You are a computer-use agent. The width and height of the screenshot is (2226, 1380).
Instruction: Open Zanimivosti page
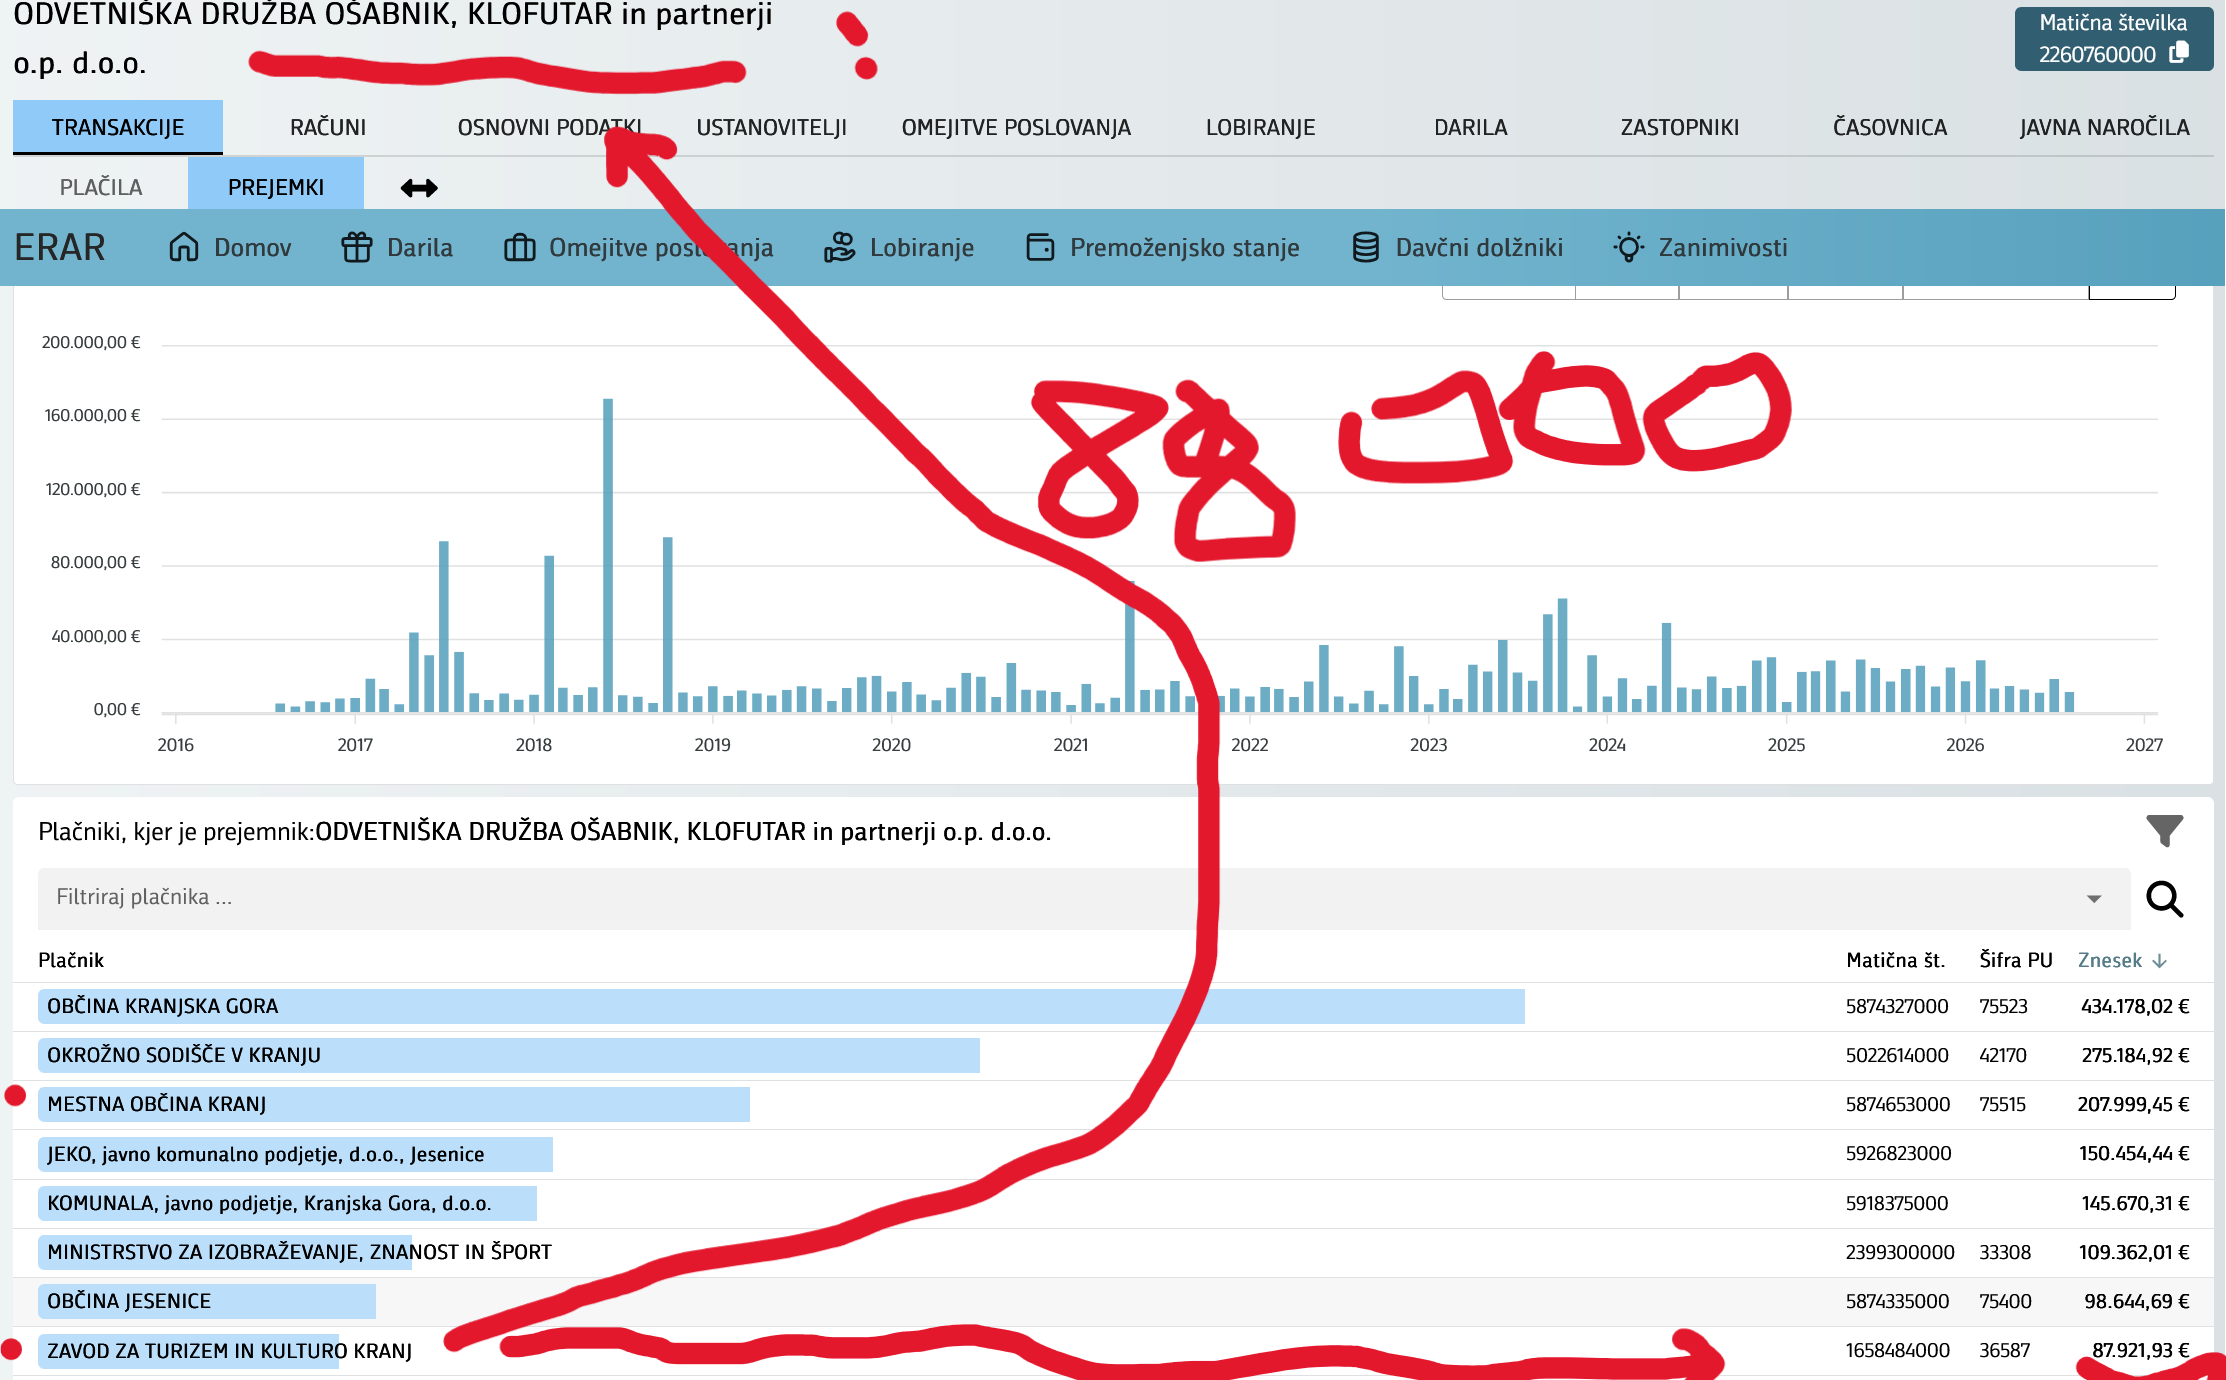coord(1700,247)
